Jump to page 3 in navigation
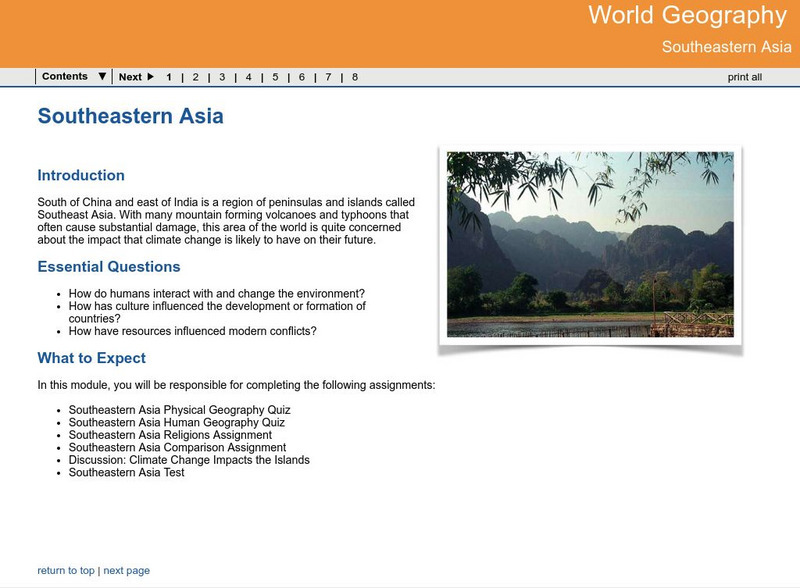This screenshot has height=588, width=800. tap(222, 77)
